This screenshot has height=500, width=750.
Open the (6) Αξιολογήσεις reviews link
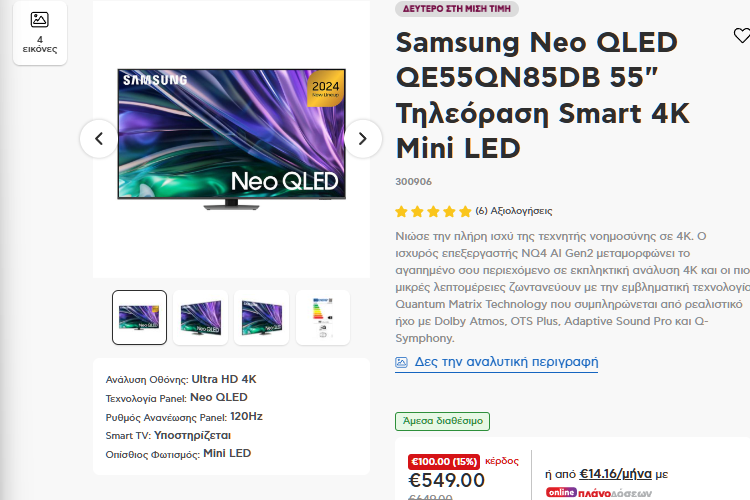pyautogui.click(x=514, y=211)
